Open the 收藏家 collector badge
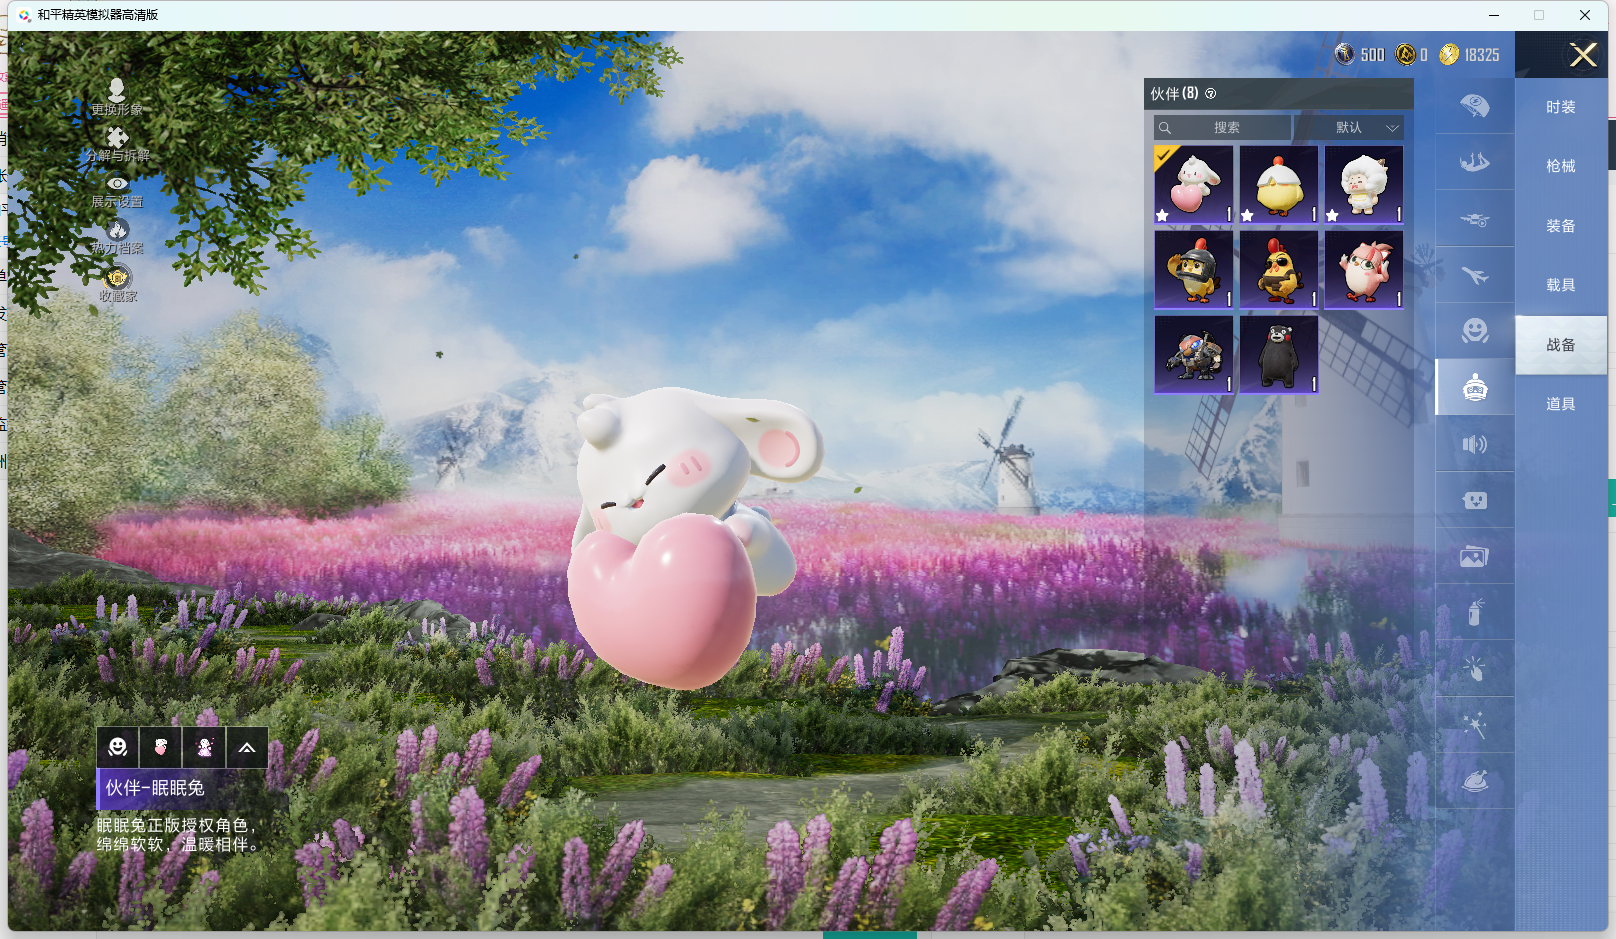 (x=117, y=278)
